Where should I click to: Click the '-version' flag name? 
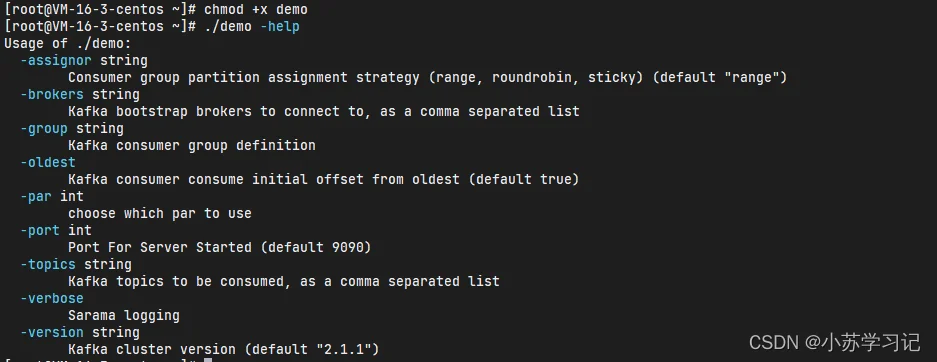pyautogui.click(x=52, y=332)
